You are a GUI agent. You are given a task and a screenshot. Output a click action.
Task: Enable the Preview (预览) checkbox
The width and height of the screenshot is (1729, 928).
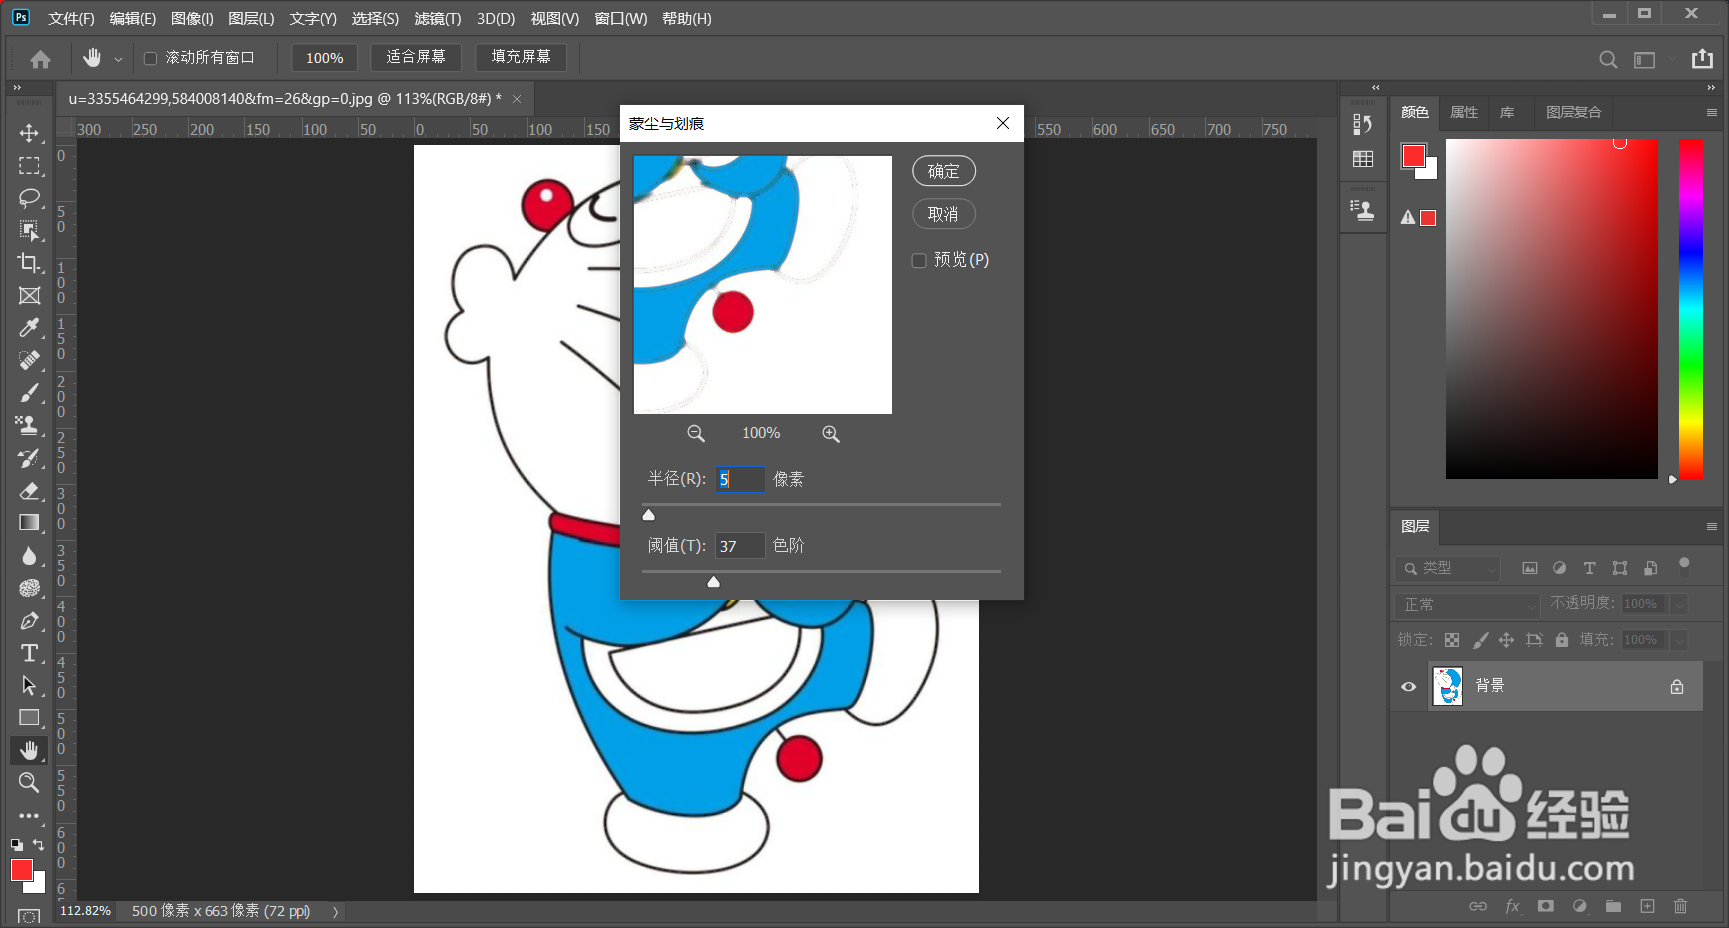click(x=919, y=260)
